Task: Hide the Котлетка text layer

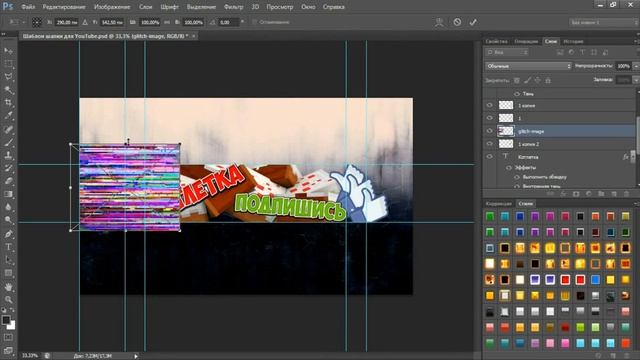Action: [x=489, y=156]
